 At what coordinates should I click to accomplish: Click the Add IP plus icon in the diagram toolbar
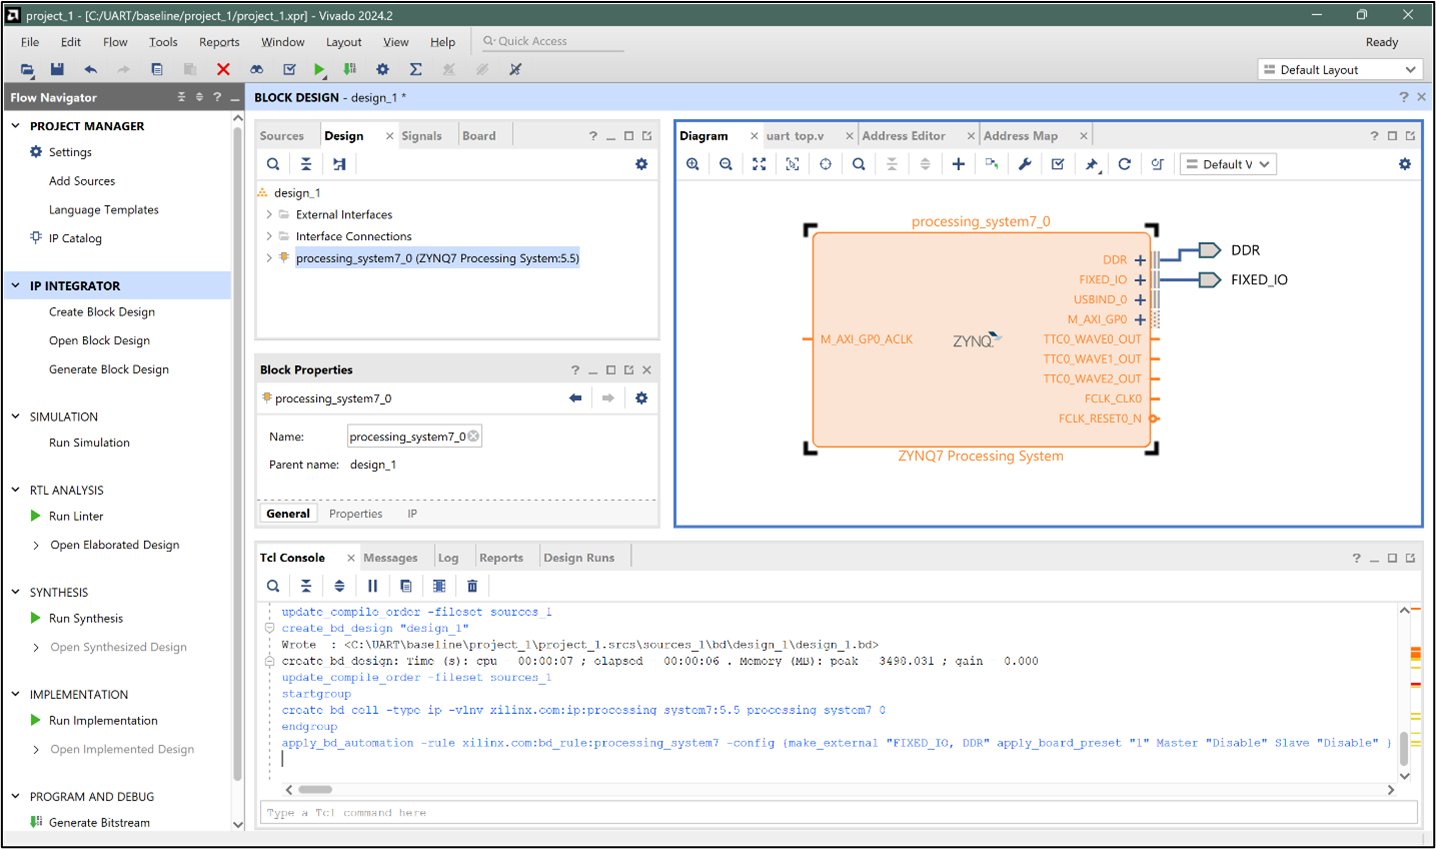pyautogui.click(x=958, y=164)
